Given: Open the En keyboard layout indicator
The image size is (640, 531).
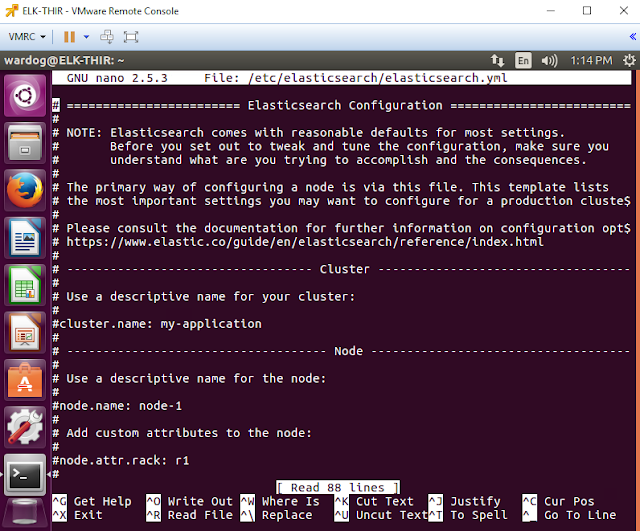Looking at the screenshot, I should [x=523, y=60].
